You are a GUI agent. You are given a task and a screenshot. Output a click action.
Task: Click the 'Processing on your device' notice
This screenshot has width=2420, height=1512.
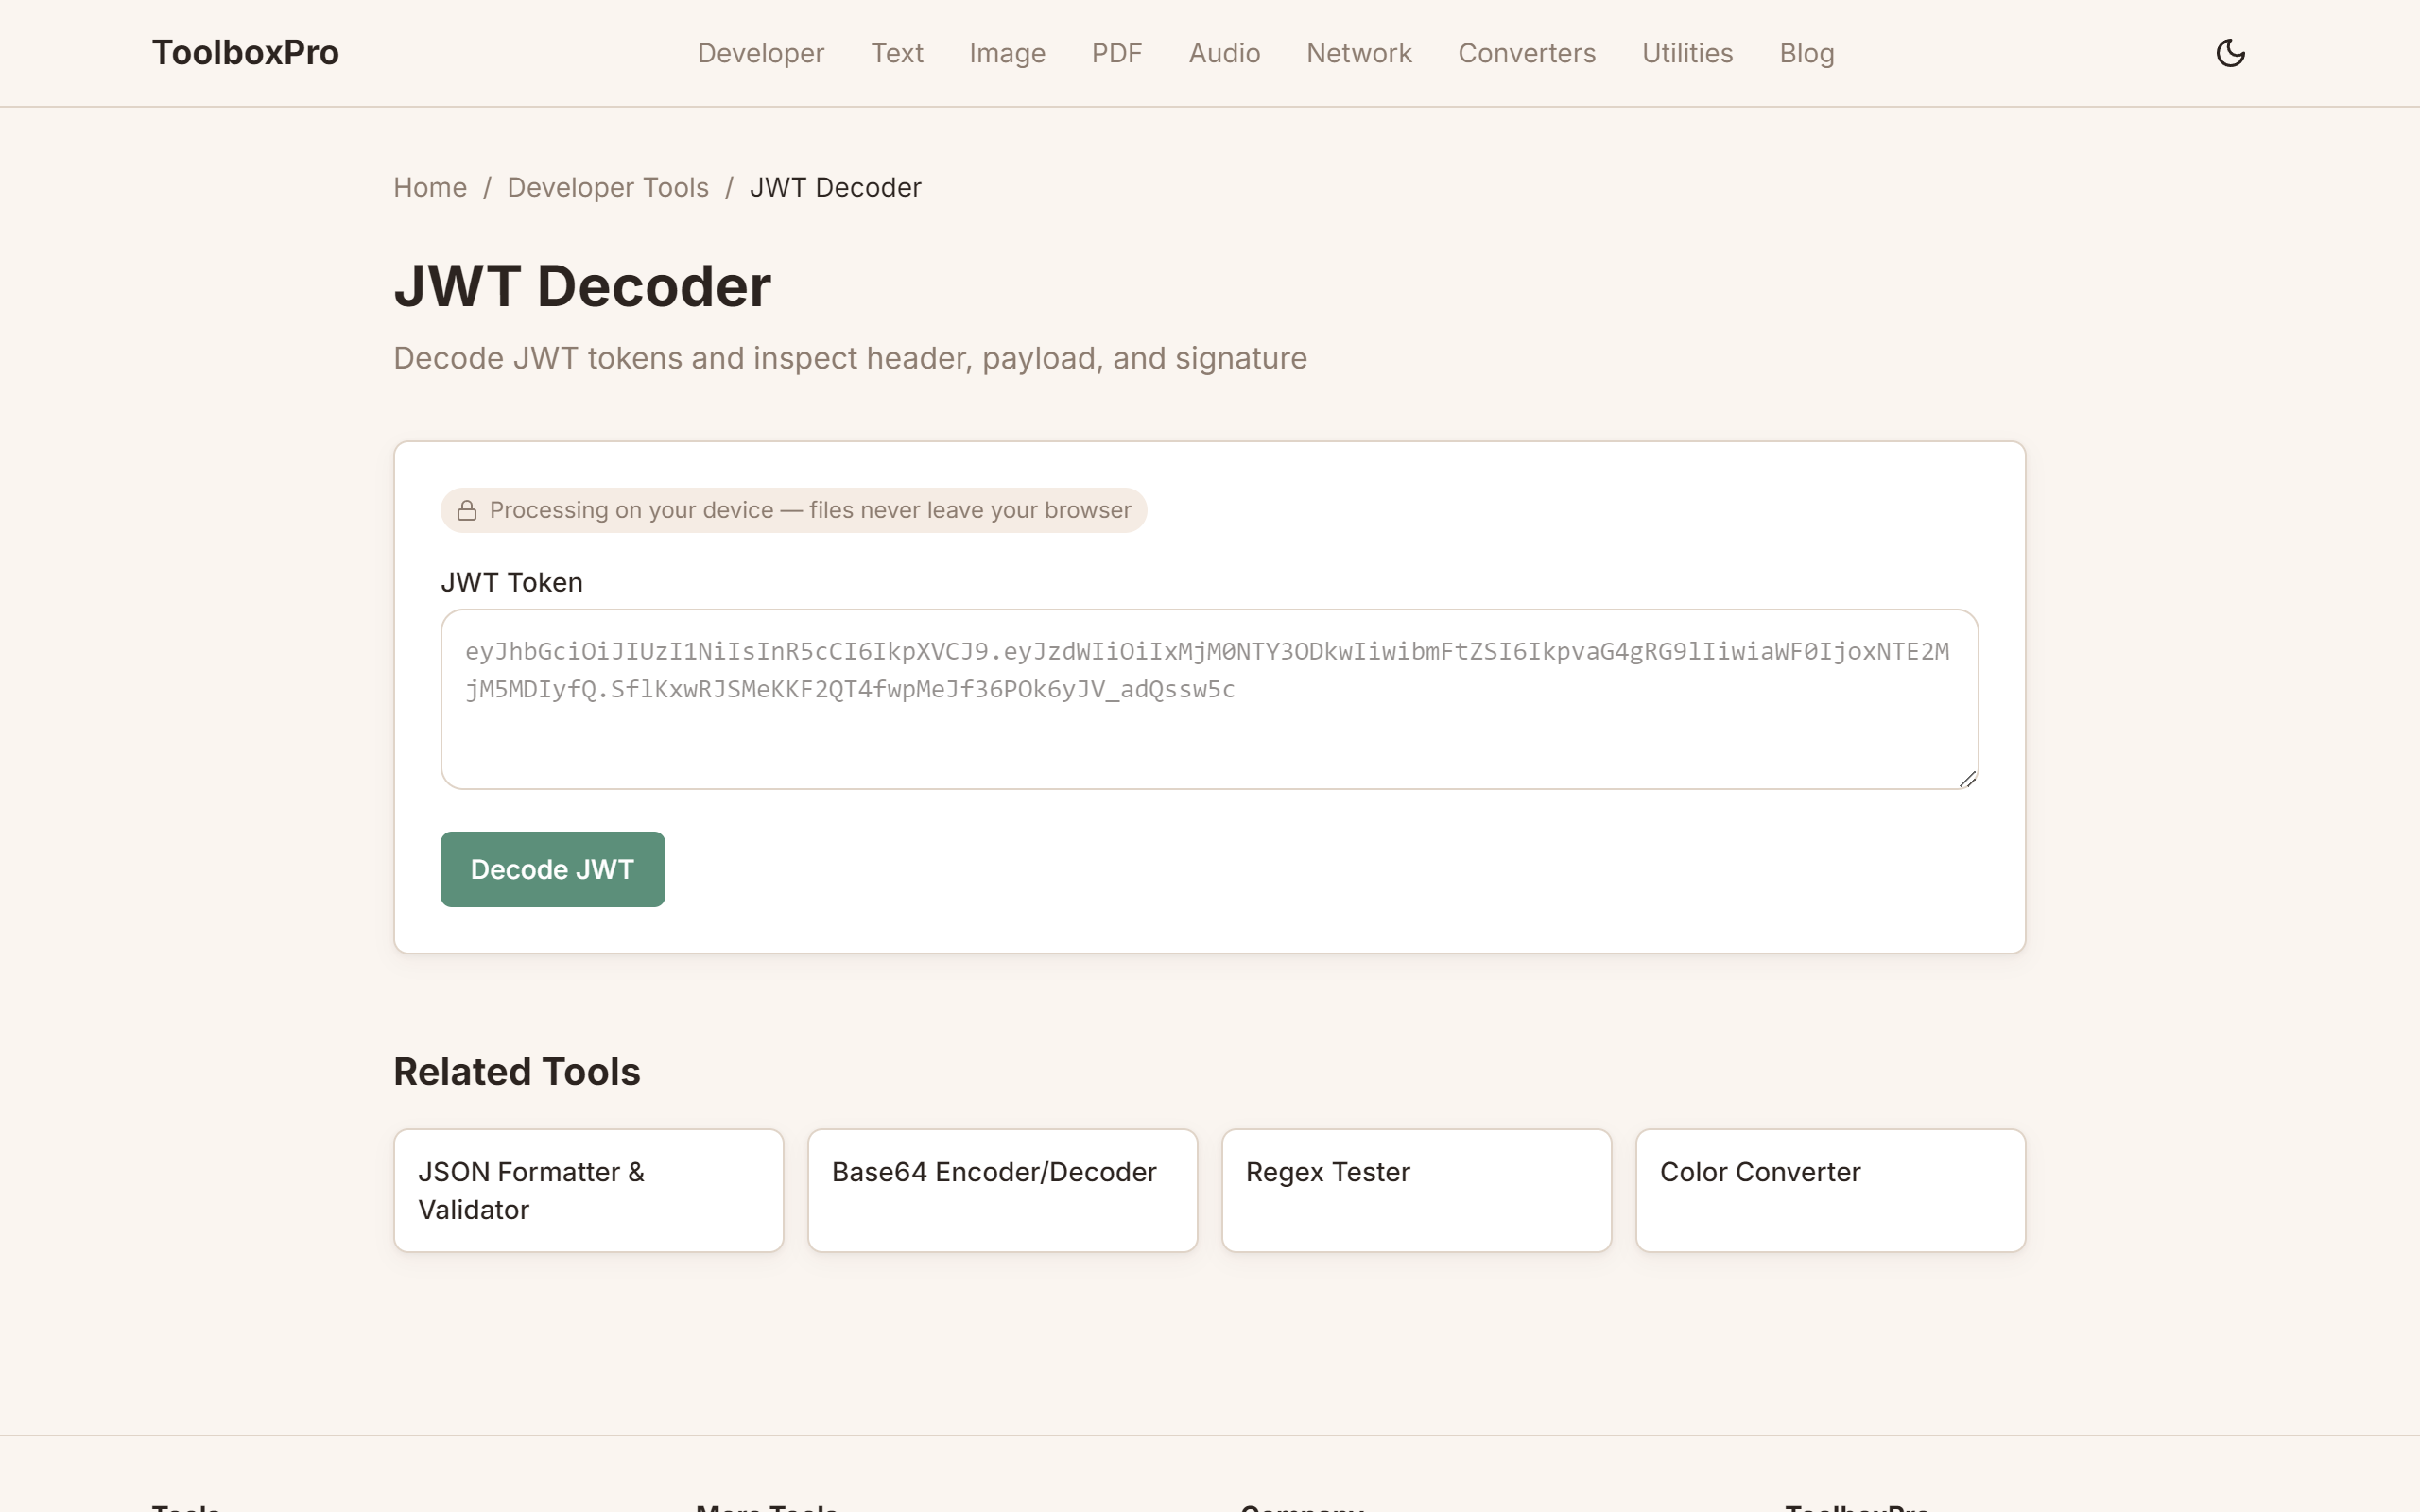coord(794,510)
